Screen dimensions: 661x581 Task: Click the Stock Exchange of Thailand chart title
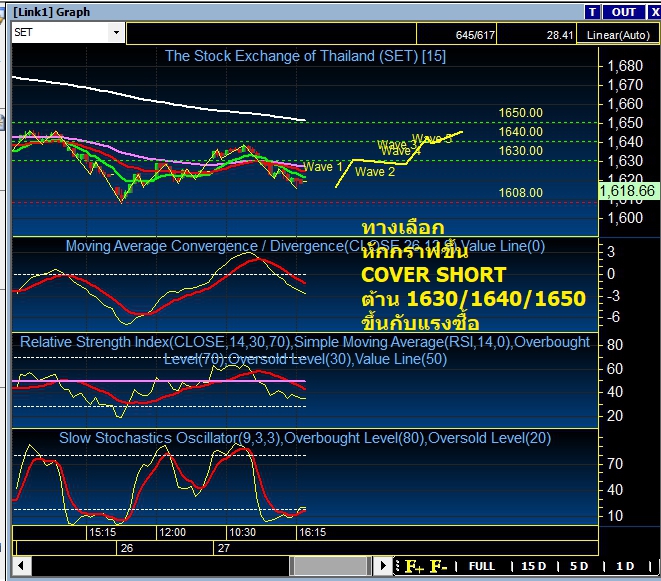point(305,56)
